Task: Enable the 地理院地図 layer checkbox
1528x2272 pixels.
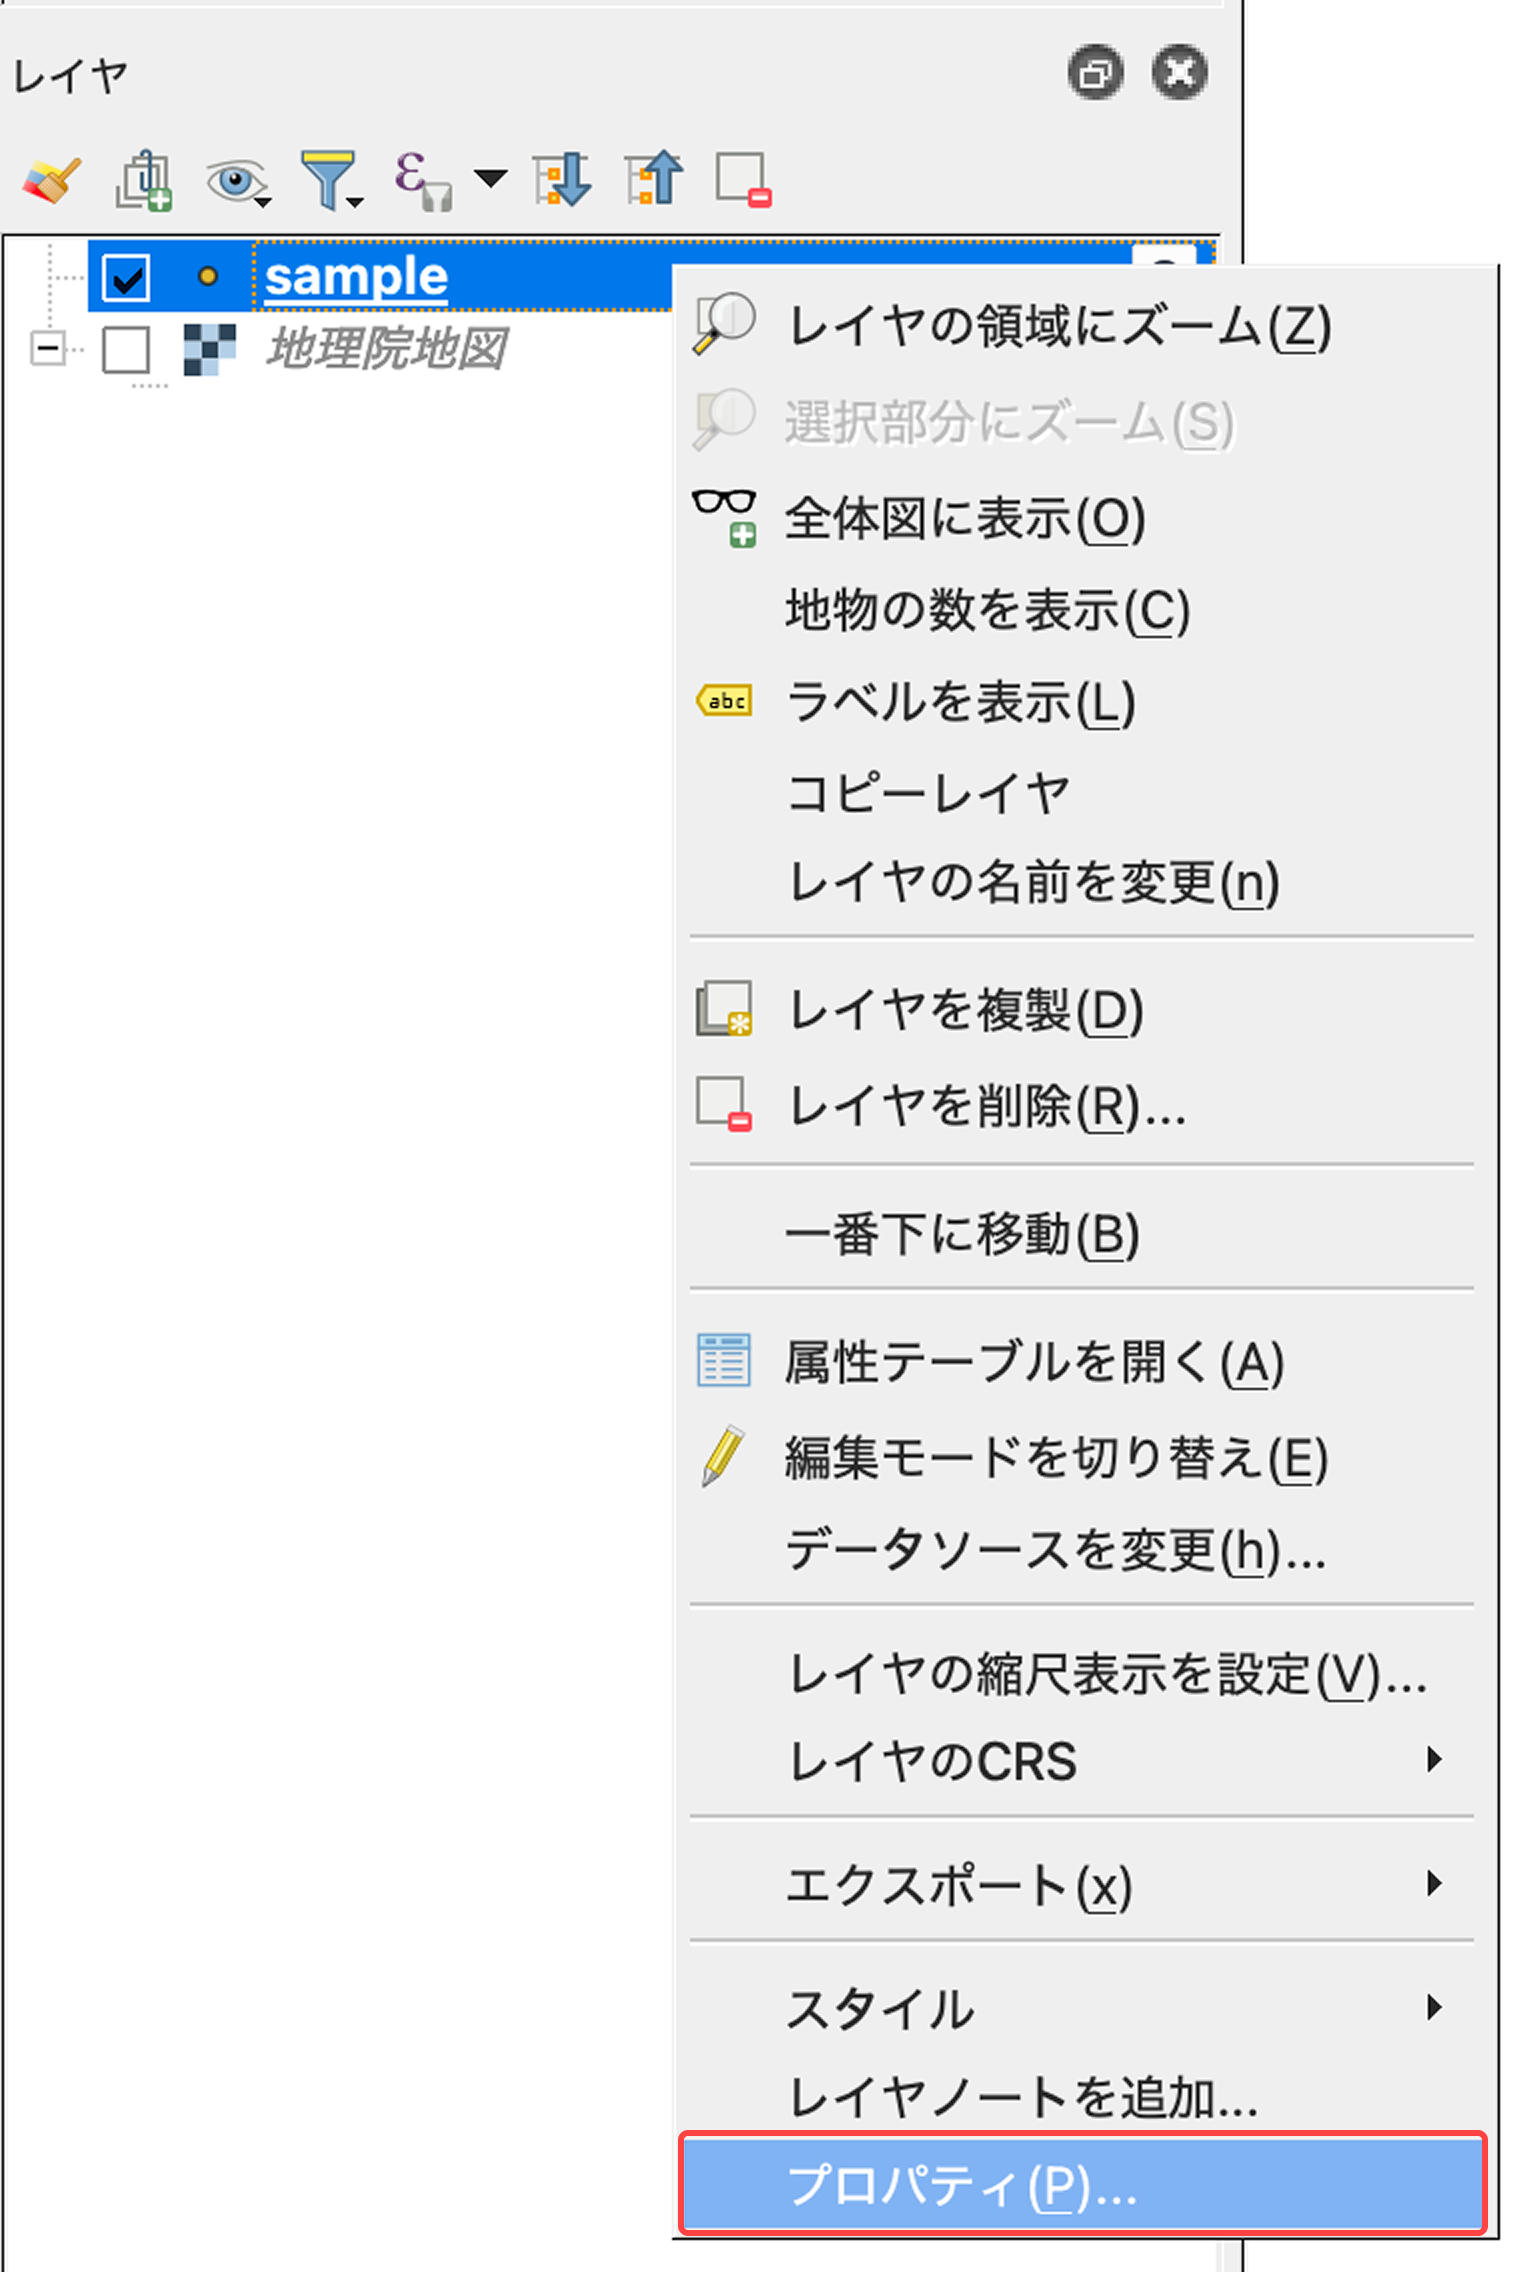Action: point(126,350)
